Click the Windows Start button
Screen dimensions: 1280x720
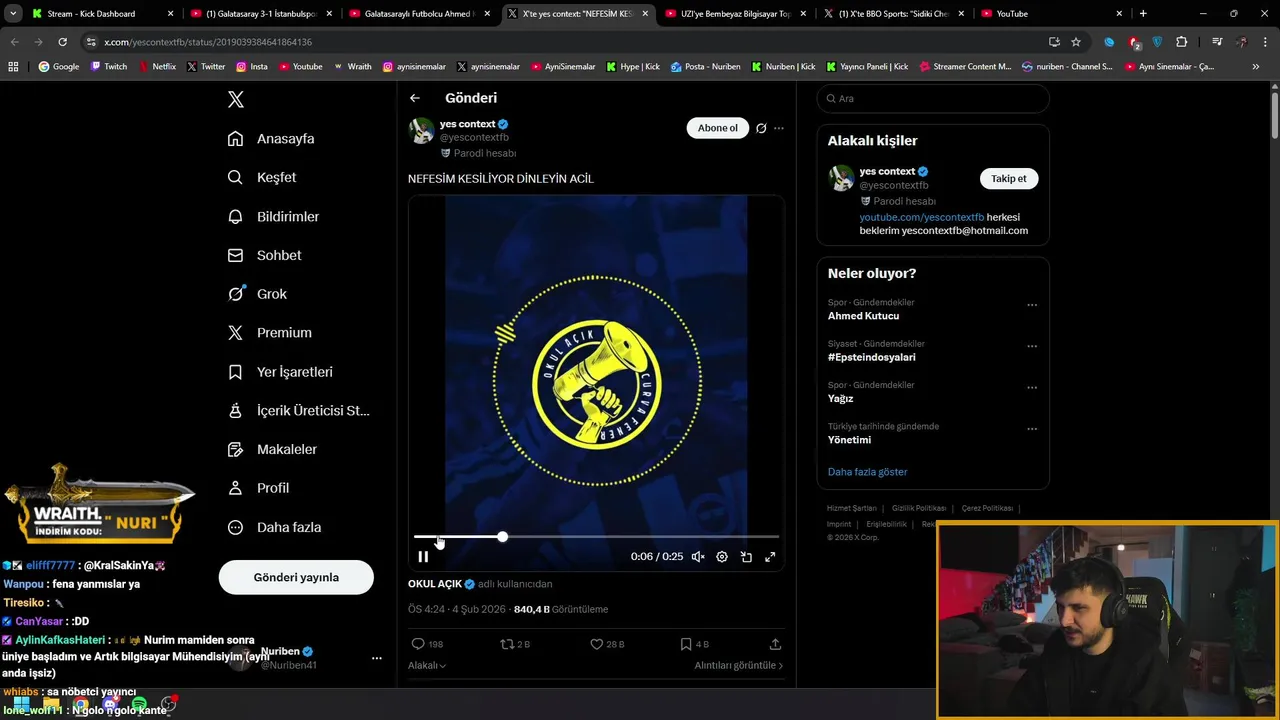pyautogui.click(x=20, y=706)
